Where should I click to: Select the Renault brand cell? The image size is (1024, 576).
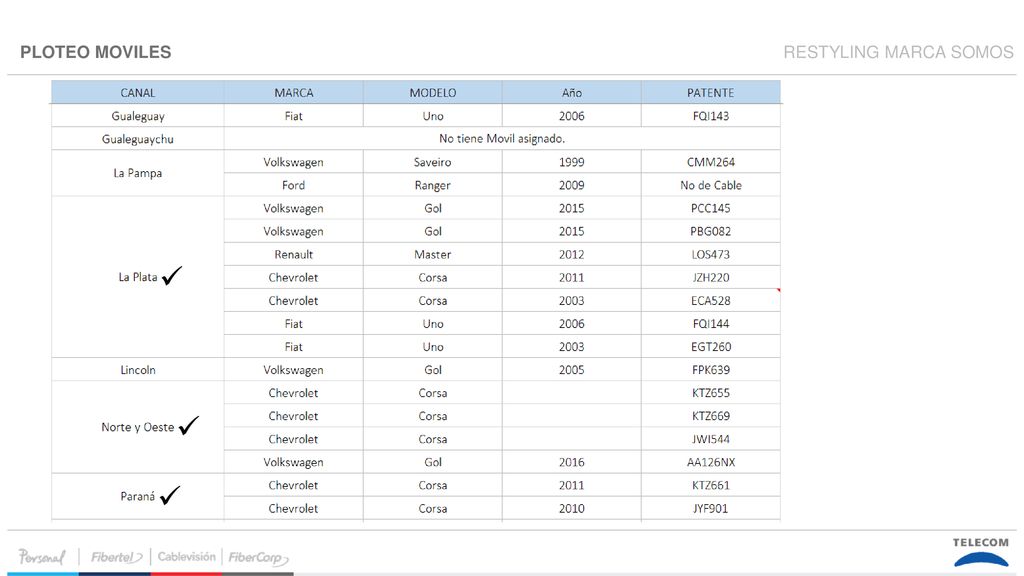[x=293, y=254]
